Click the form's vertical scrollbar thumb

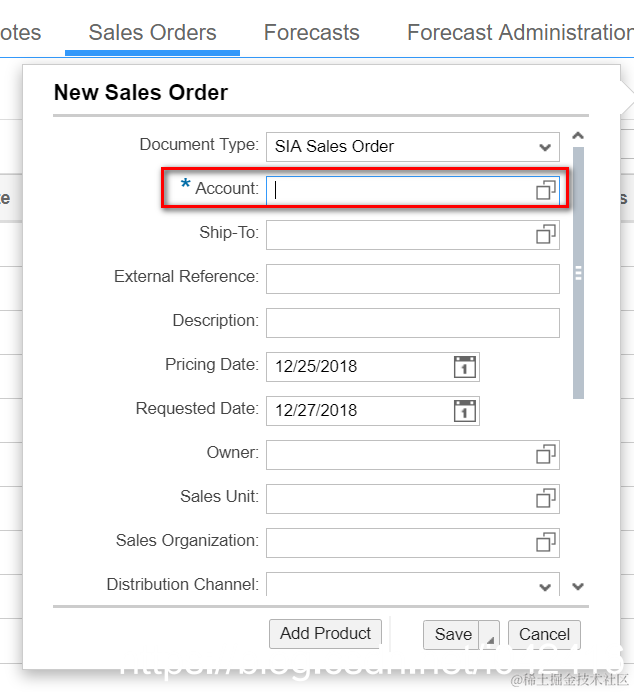[578, 273]
